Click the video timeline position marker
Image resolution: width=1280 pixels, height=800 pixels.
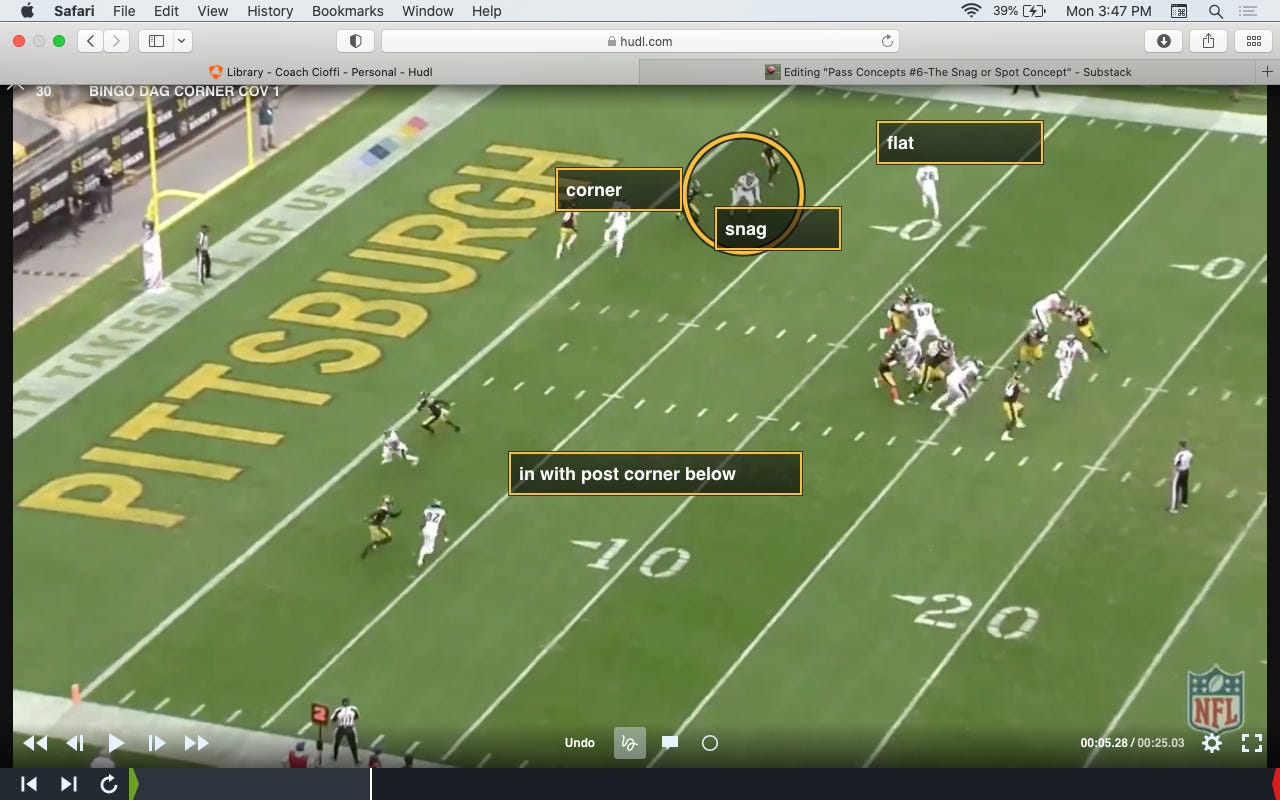click(x=371, y=784)
